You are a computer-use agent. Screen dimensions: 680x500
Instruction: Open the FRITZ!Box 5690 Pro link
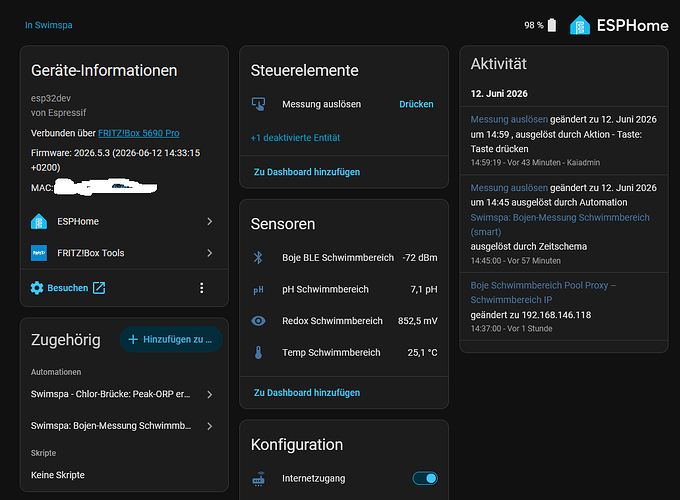(139, 133)
